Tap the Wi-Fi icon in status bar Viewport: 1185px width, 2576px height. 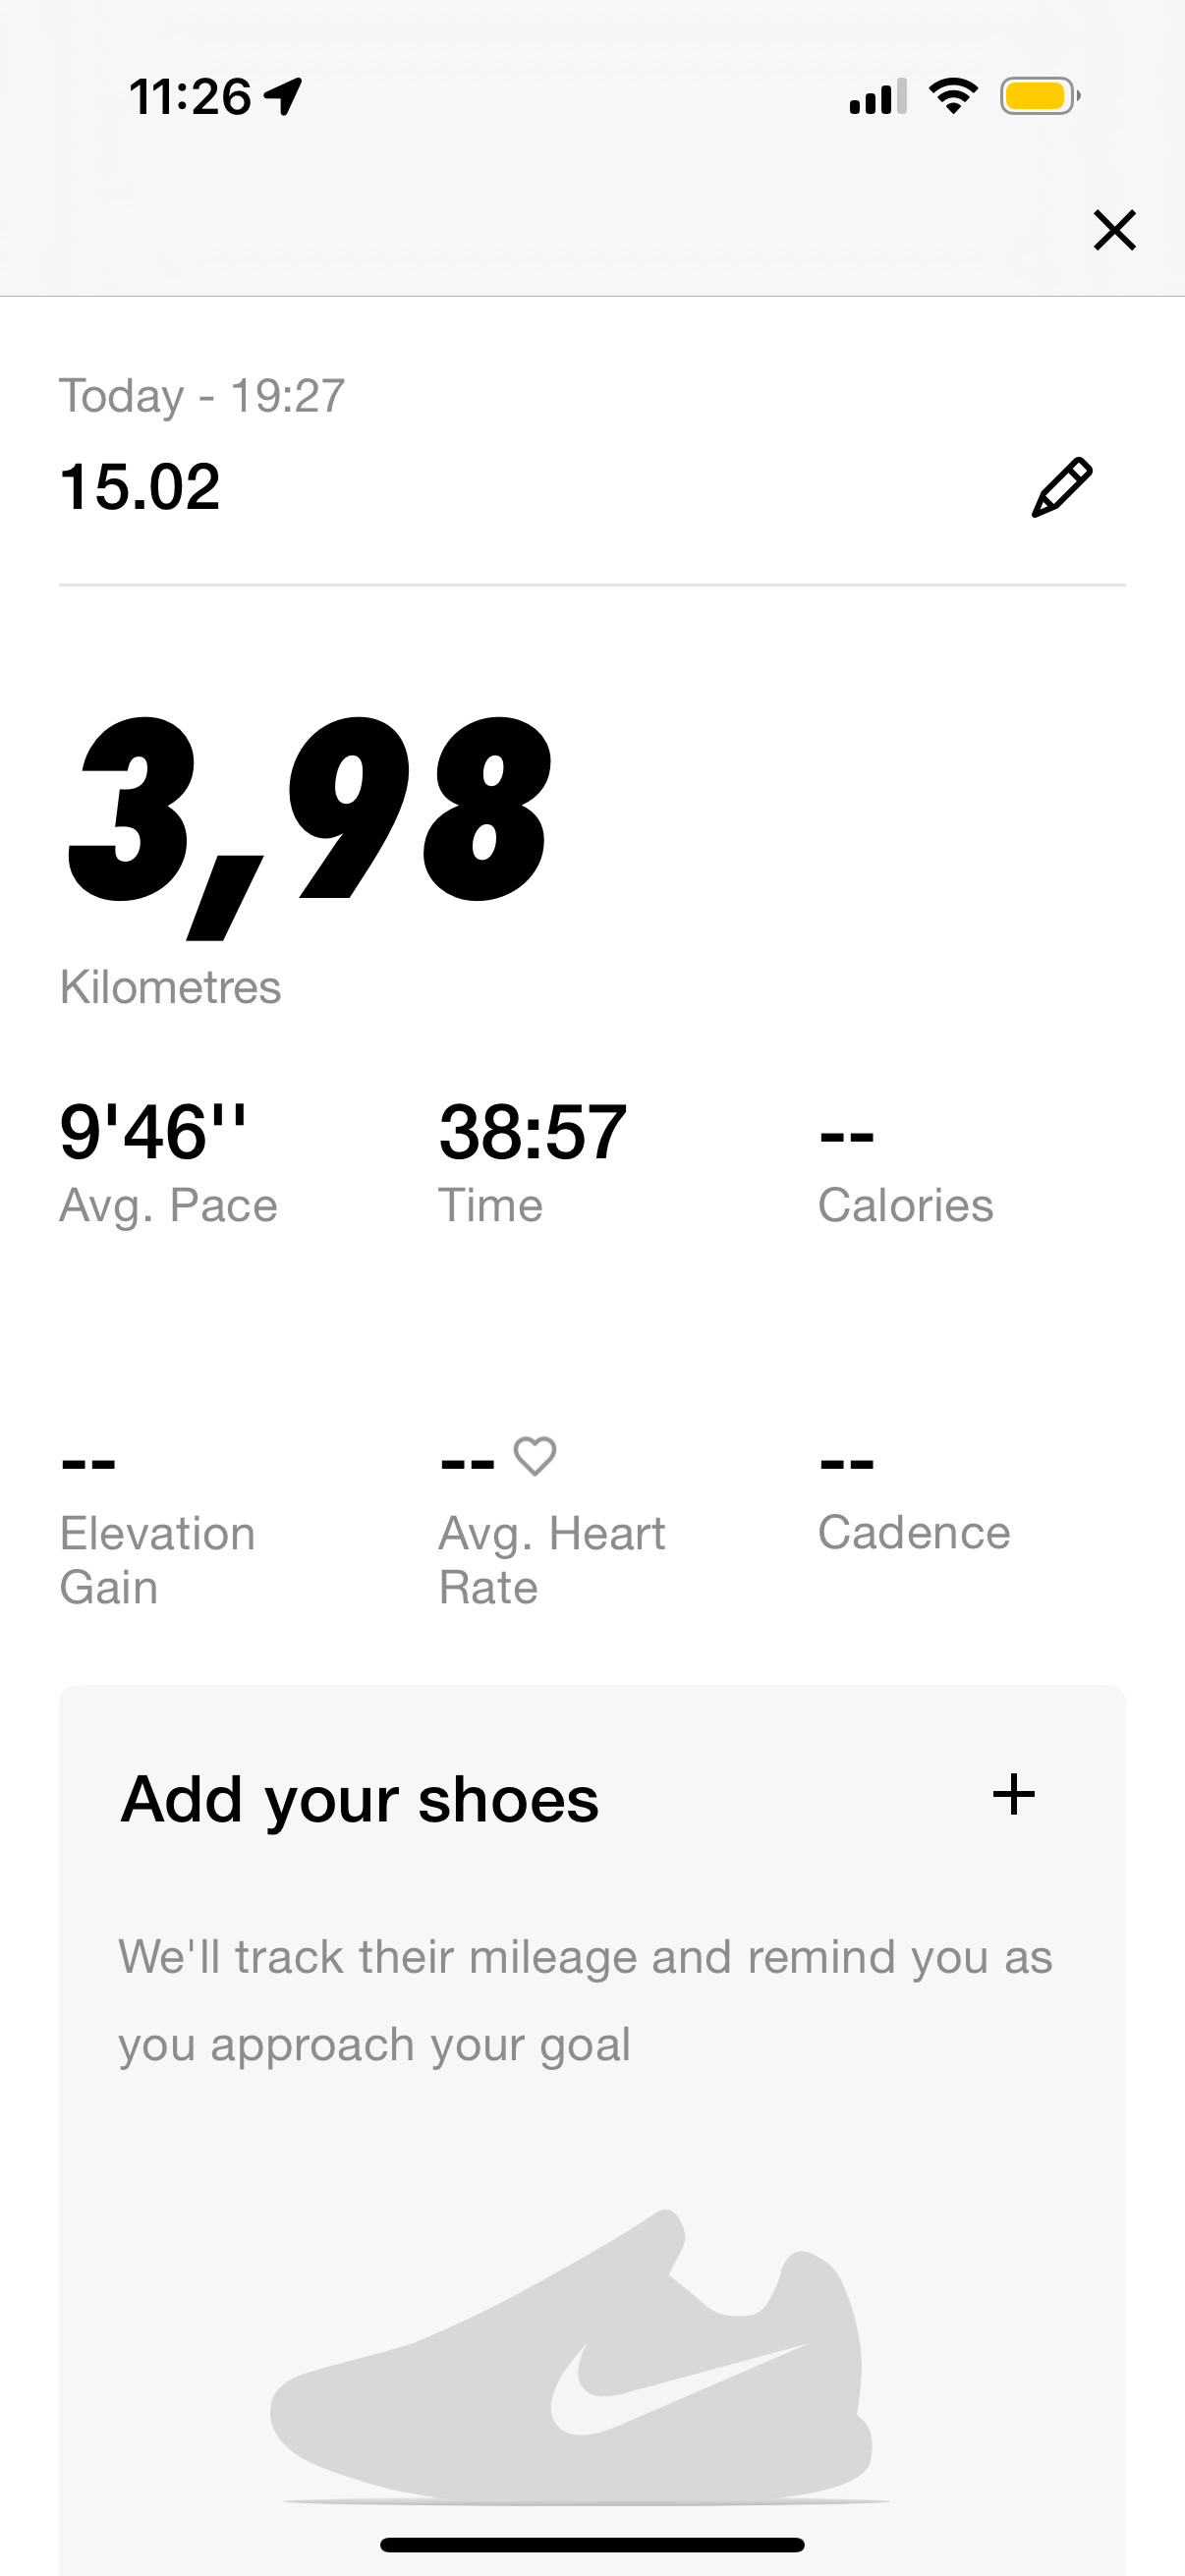point(953,96)
